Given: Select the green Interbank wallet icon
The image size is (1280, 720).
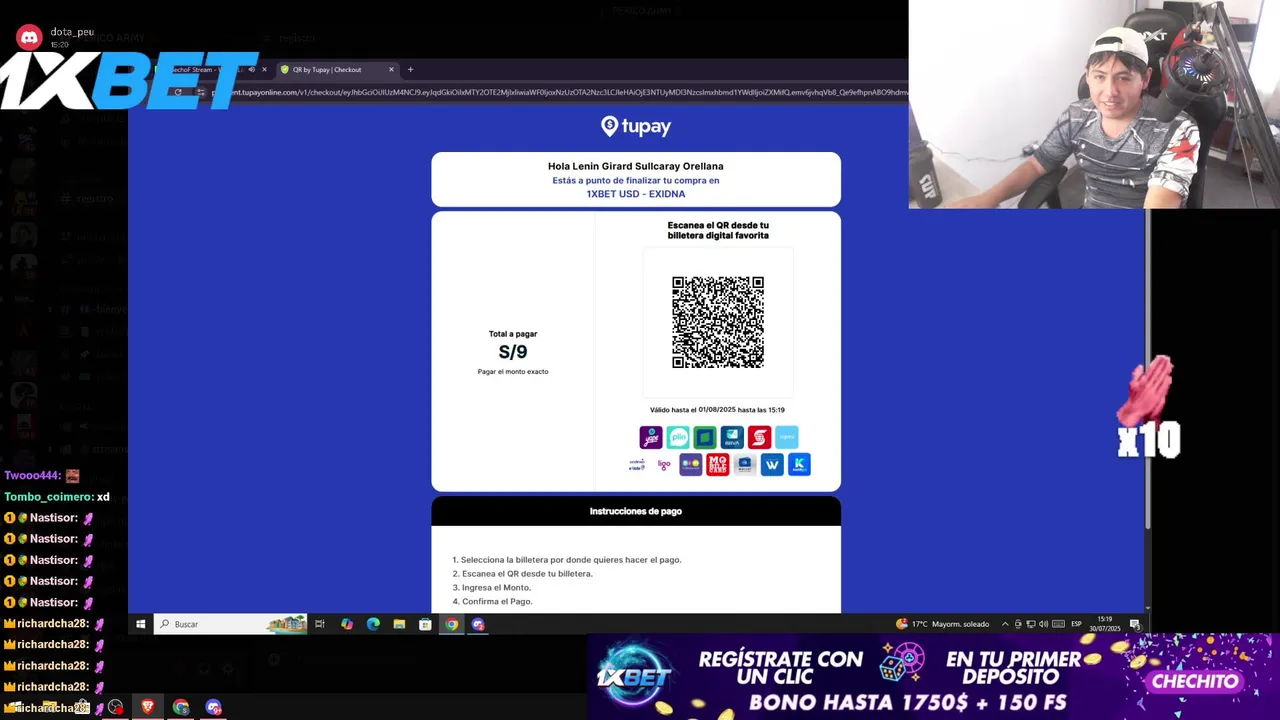Looking at the screenshot, I should [705, 437].
